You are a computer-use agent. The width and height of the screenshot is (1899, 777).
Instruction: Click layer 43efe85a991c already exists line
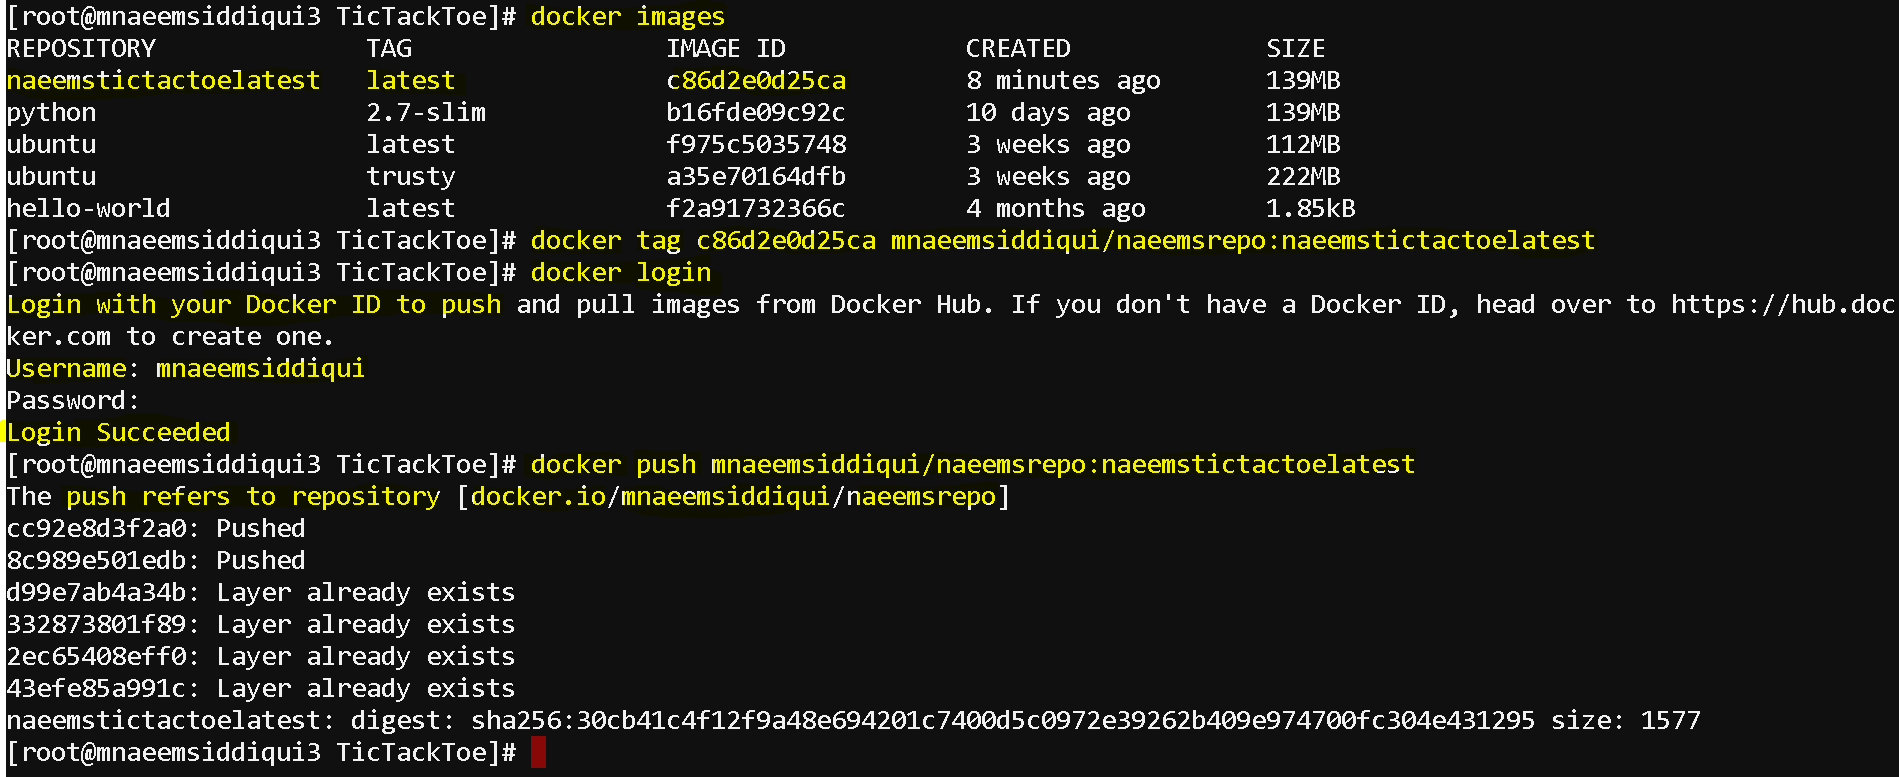coord(261,688)
